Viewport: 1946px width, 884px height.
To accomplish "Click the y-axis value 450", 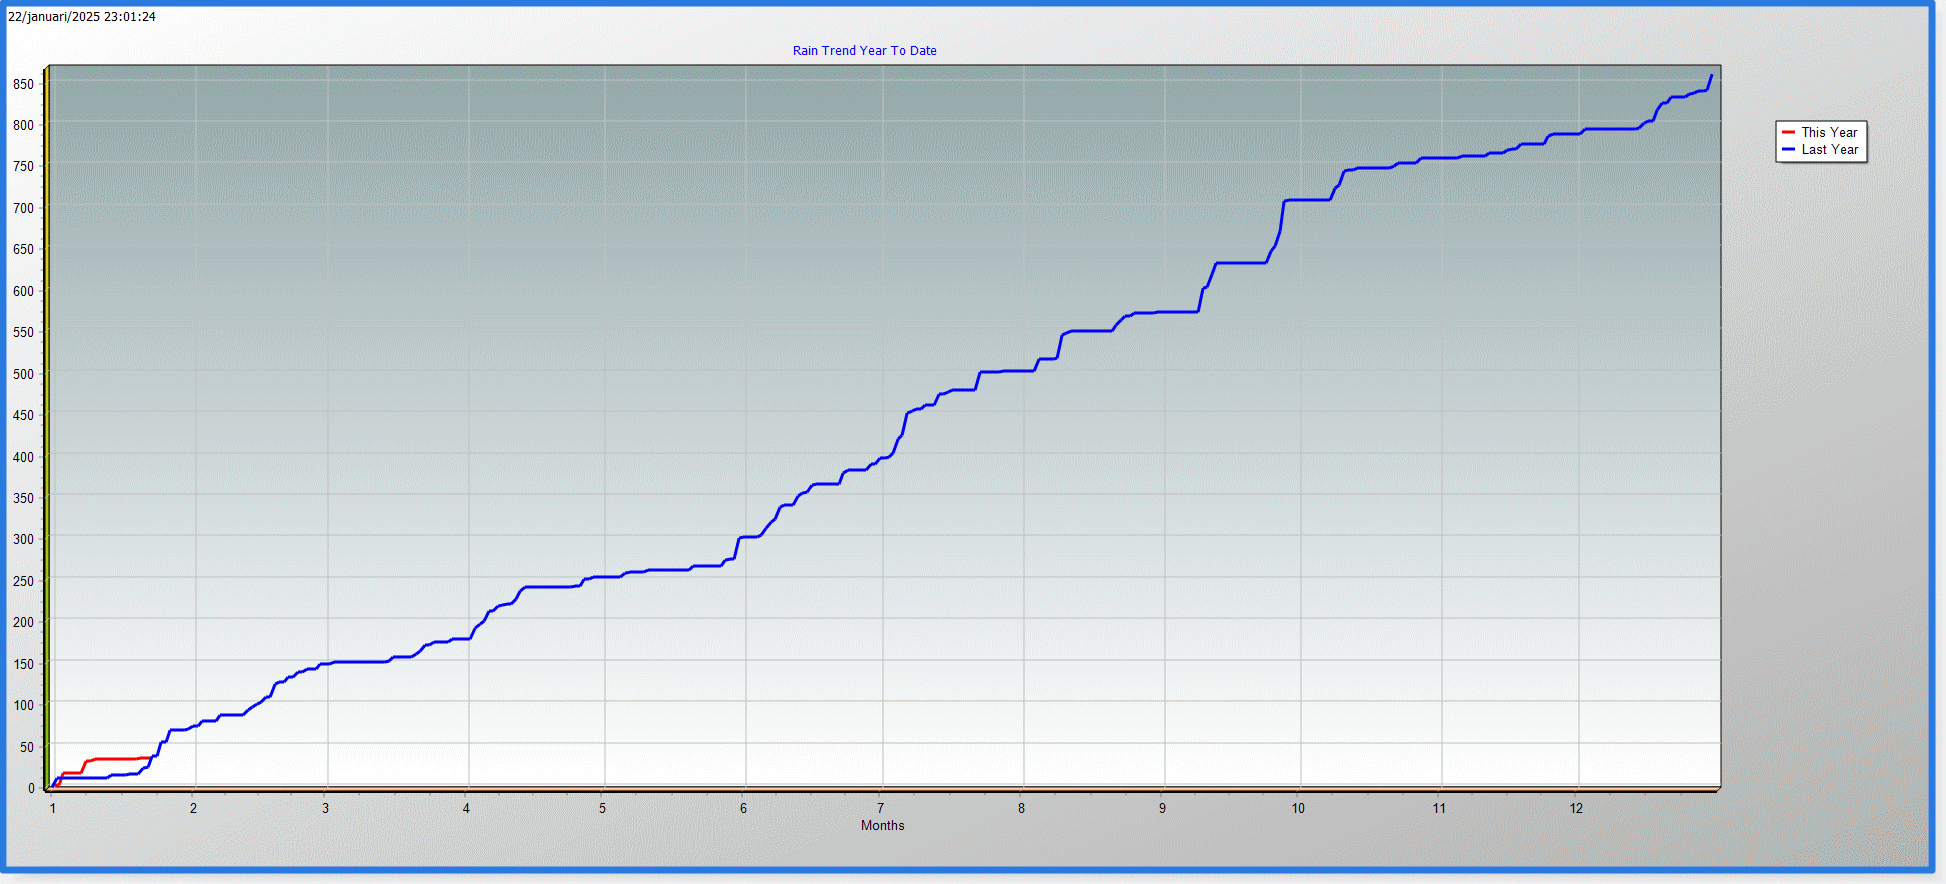I will tap(23, 415).
